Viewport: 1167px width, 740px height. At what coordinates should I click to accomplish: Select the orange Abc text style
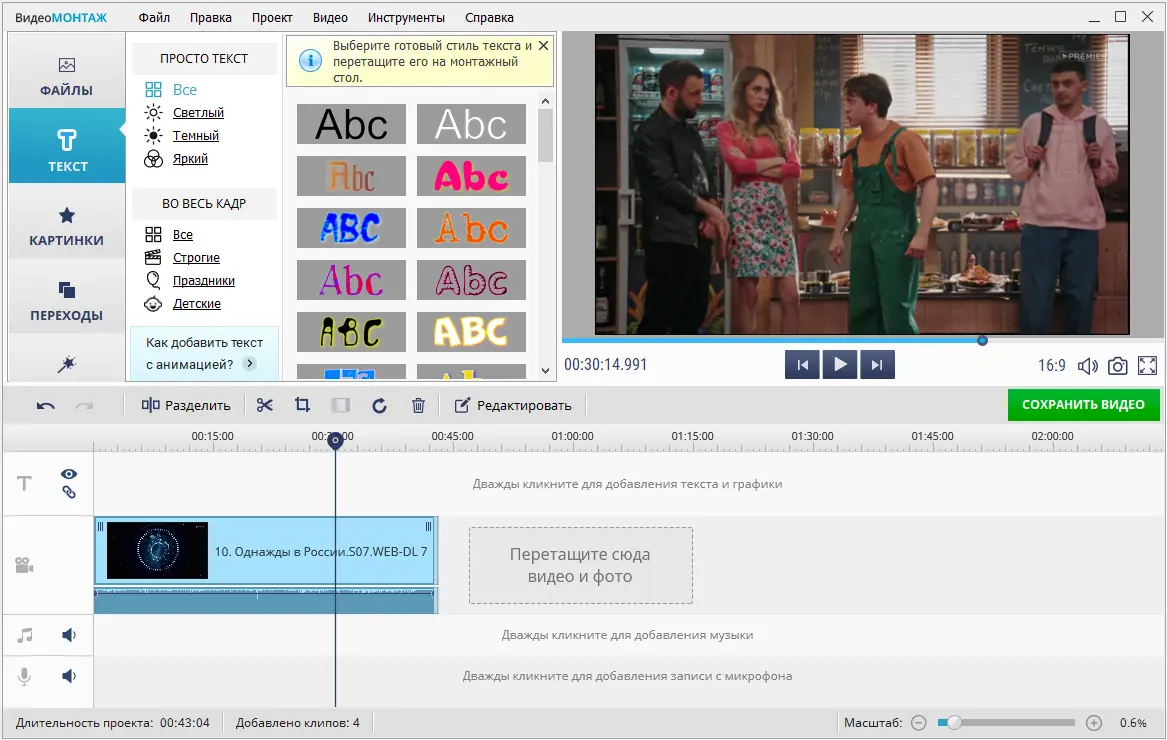471,228
